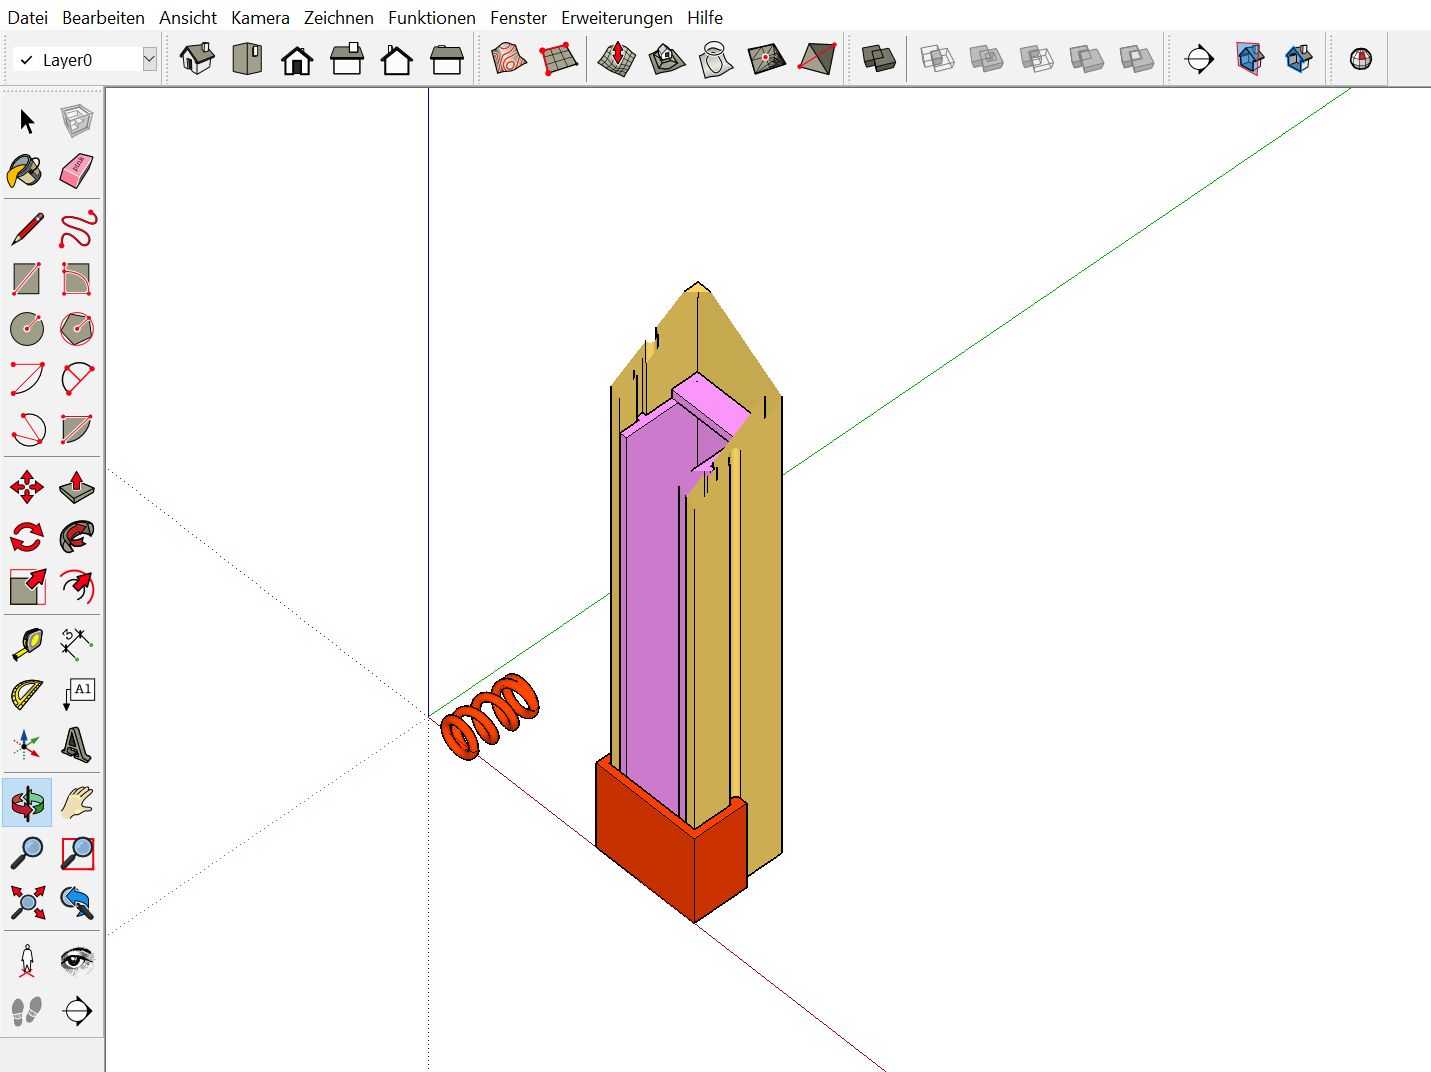Open the Erweiterungen menu

click(x=616, y=18)
